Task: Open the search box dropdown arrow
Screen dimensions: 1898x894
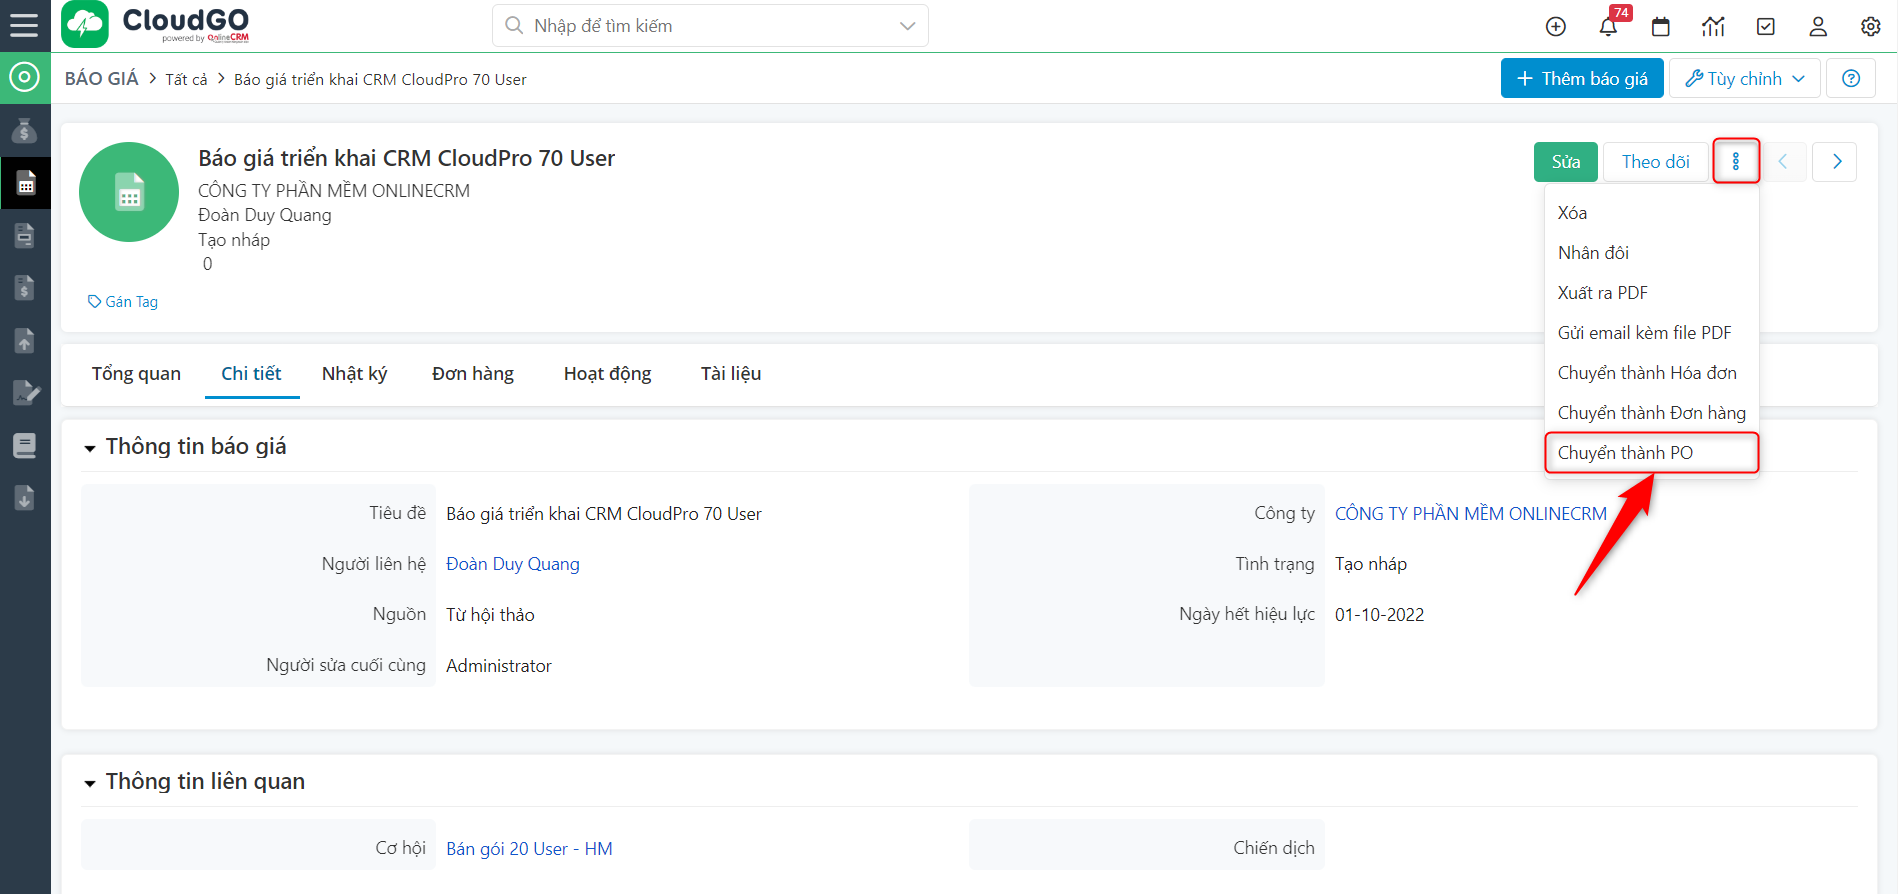Action: coord(907,26)
